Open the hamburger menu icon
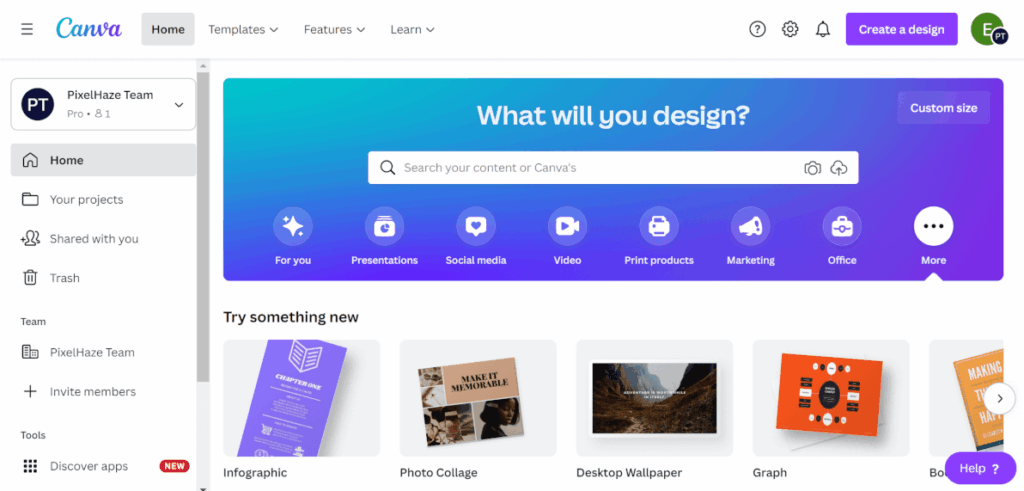 tap(27, 29)
